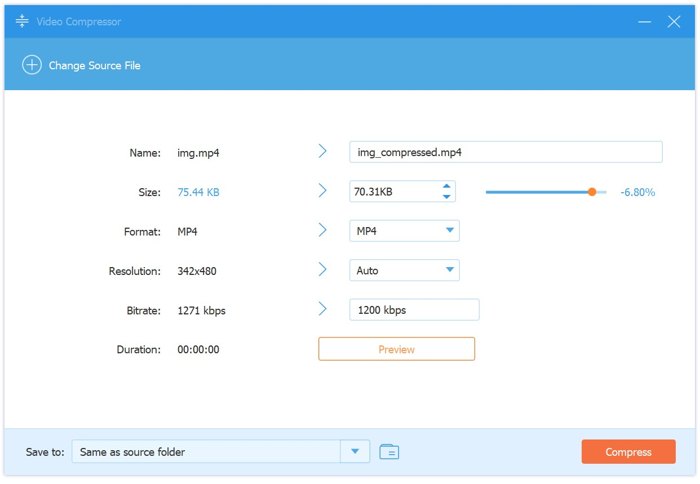Image resolution: width=700 pixels, height=484 pixels.
Task: Click the 1200 kbps bitrate field
Action: coord(414,310)
